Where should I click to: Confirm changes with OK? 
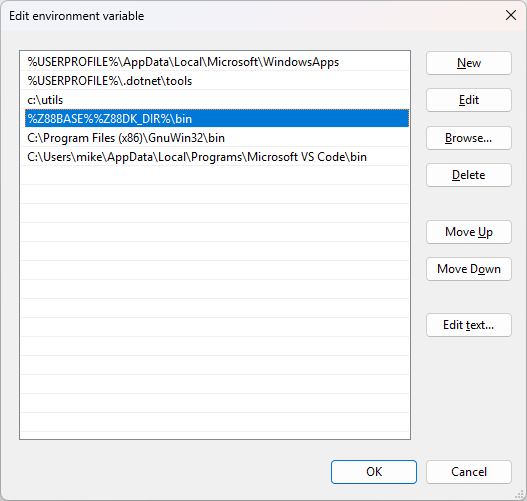click(x=374, y=472)
